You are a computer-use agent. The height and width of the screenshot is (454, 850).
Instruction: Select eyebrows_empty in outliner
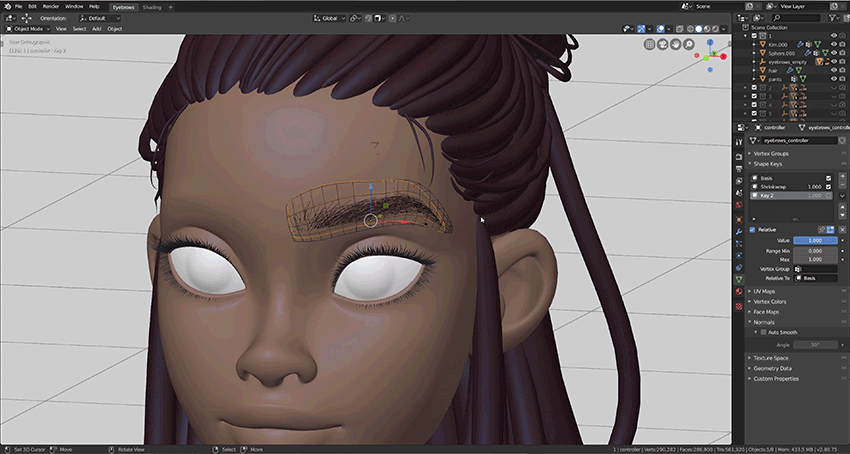click(x=788, y=62)
